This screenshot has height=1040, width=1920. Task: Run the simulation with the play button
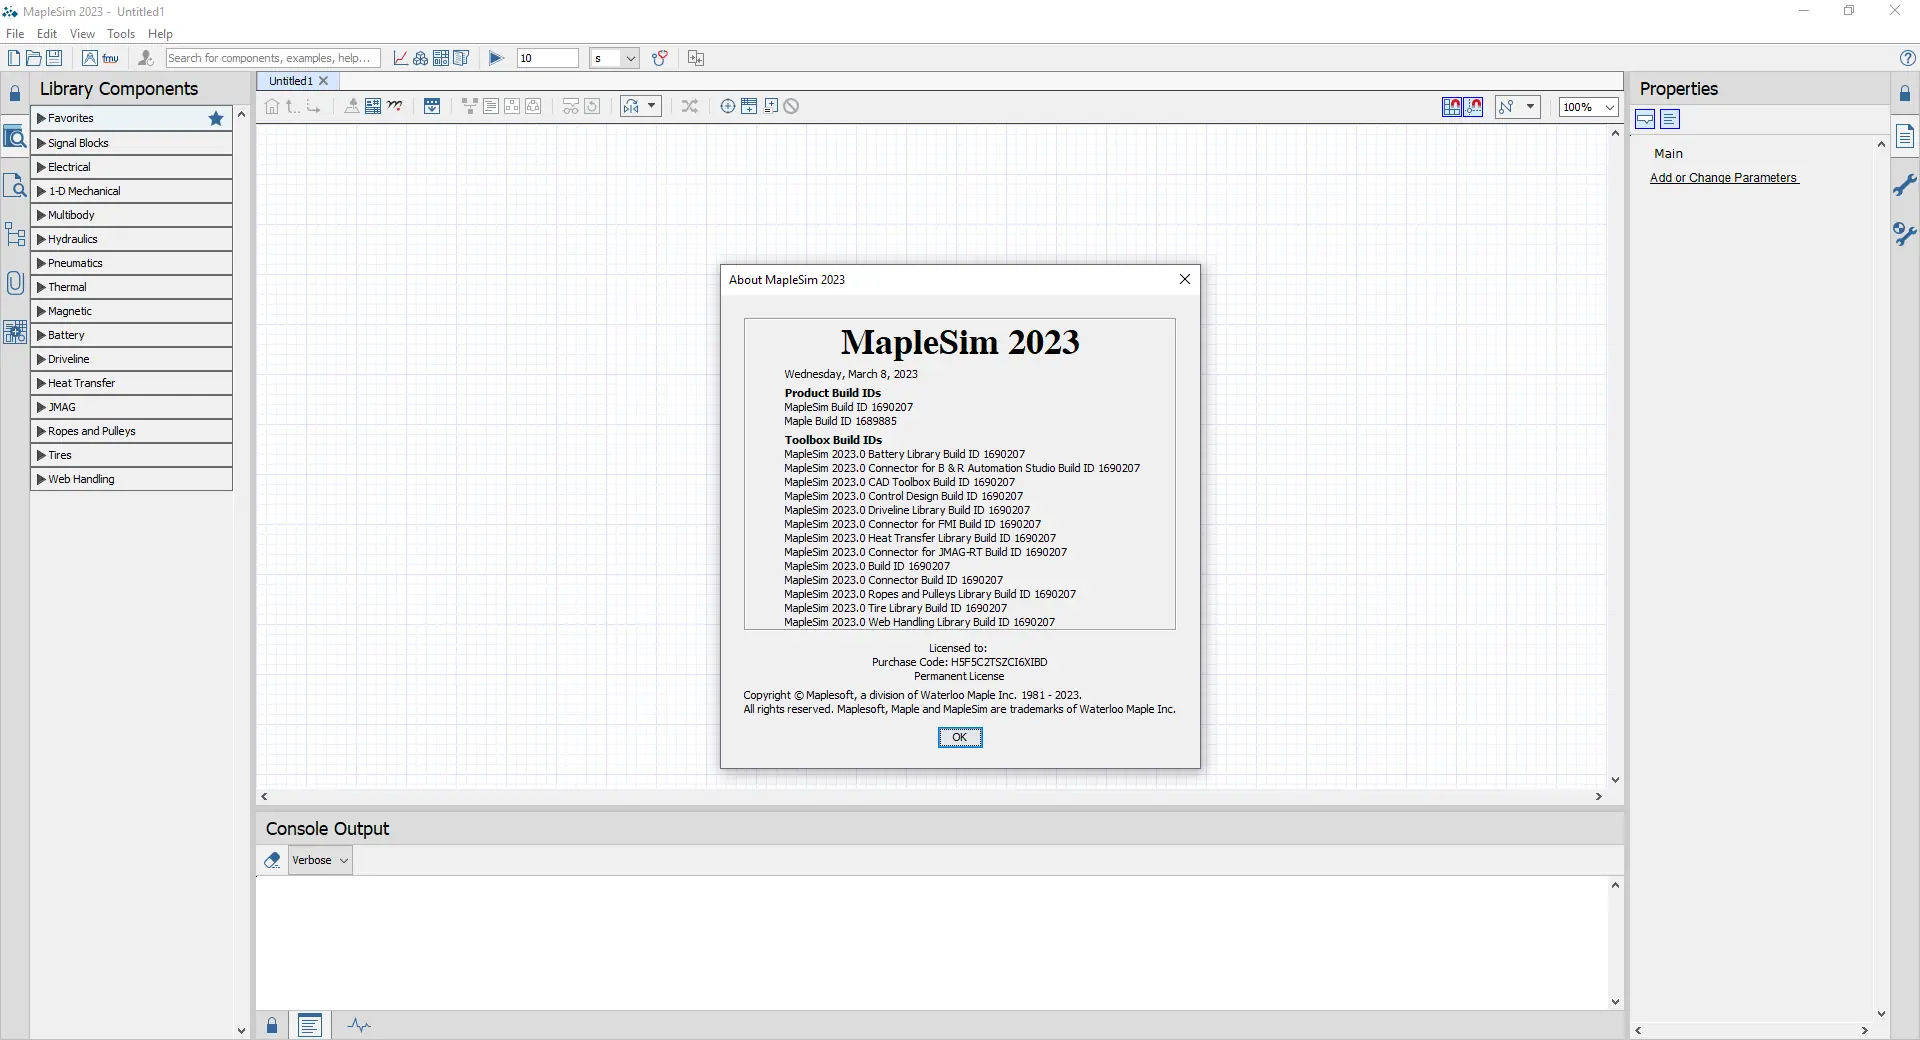pyautogui.click(x=496, y=58)
